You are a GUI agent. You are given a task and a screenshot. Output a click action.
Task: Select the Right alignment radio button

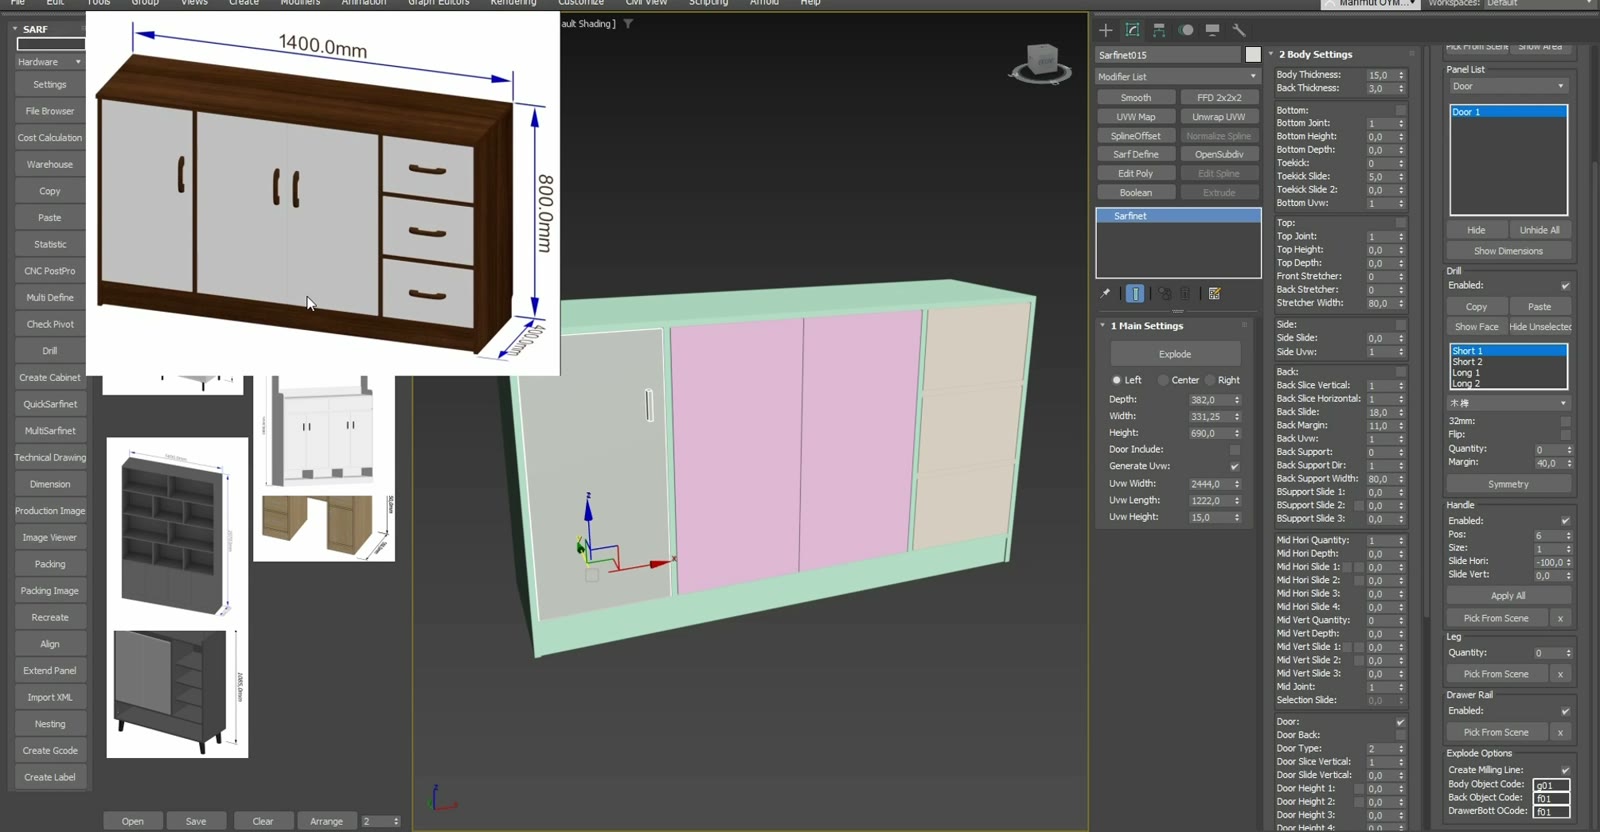[1210, 380]
